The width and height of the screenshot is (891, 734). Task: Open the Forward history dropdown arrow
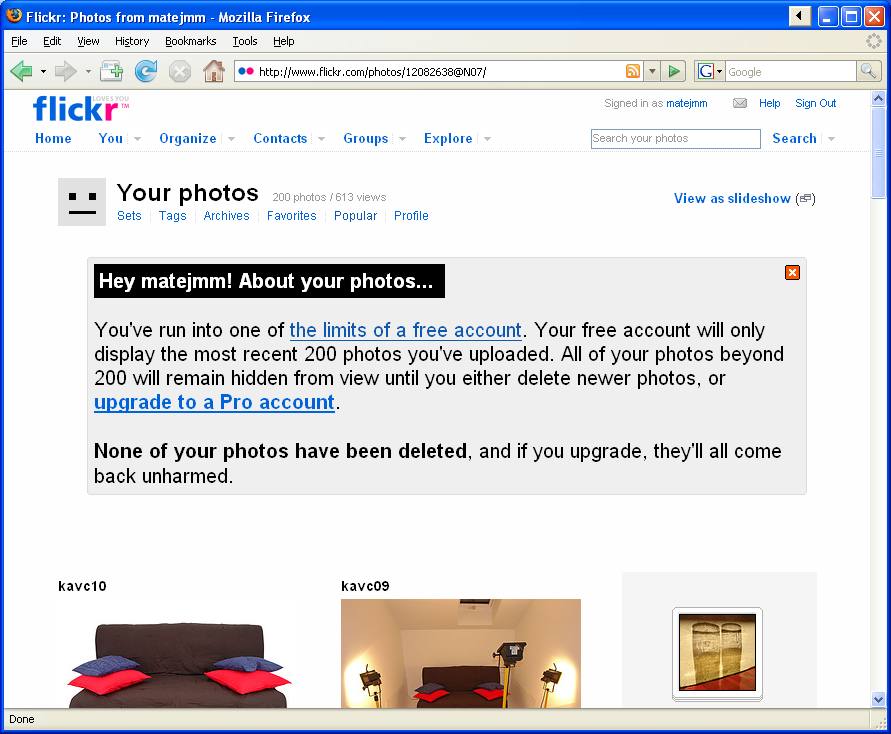(88, 72)
